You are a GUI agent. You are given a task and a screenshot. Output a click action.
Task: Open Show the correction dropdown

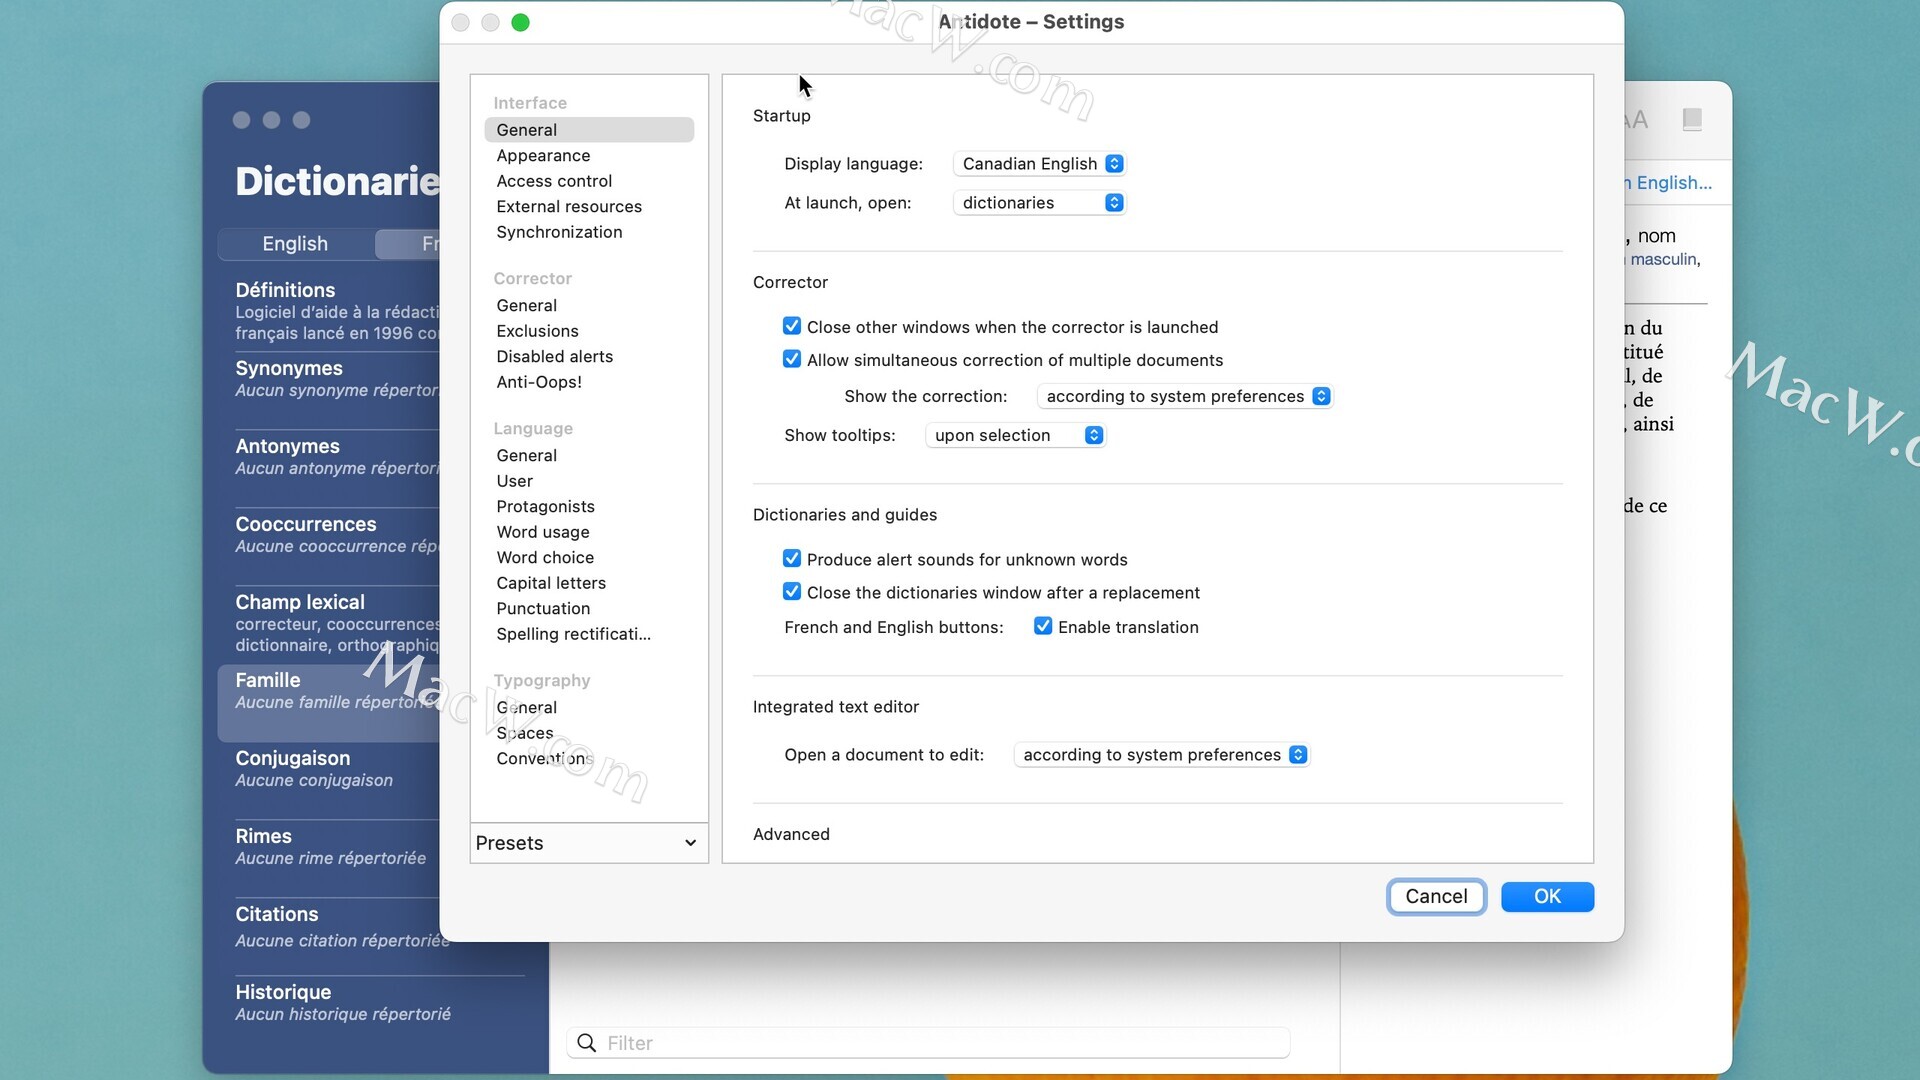coord(1185,396)
